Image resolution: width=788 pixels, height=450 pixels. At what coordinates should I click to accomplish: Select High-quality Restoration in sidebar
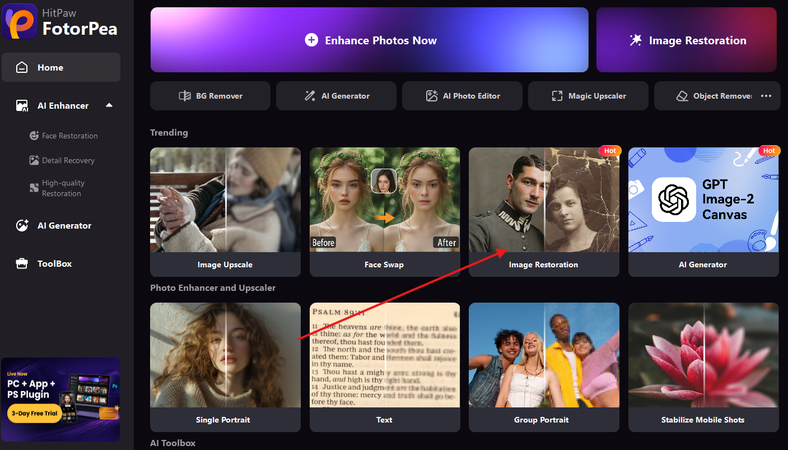(x=57, y=188)
